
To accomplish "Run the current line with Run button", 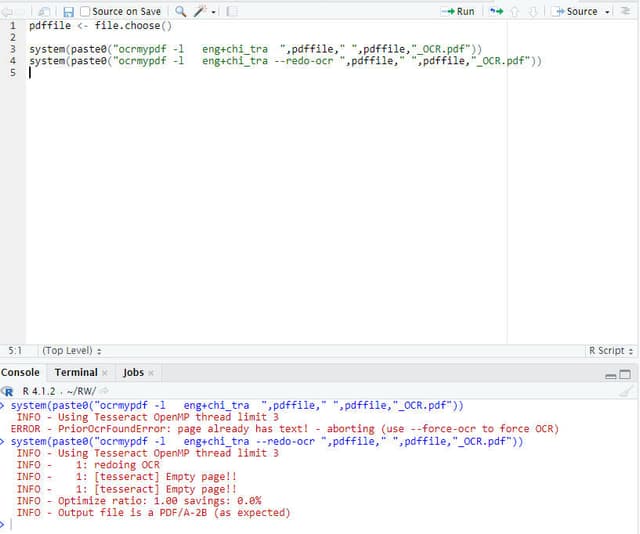I will tap(458, 11).
